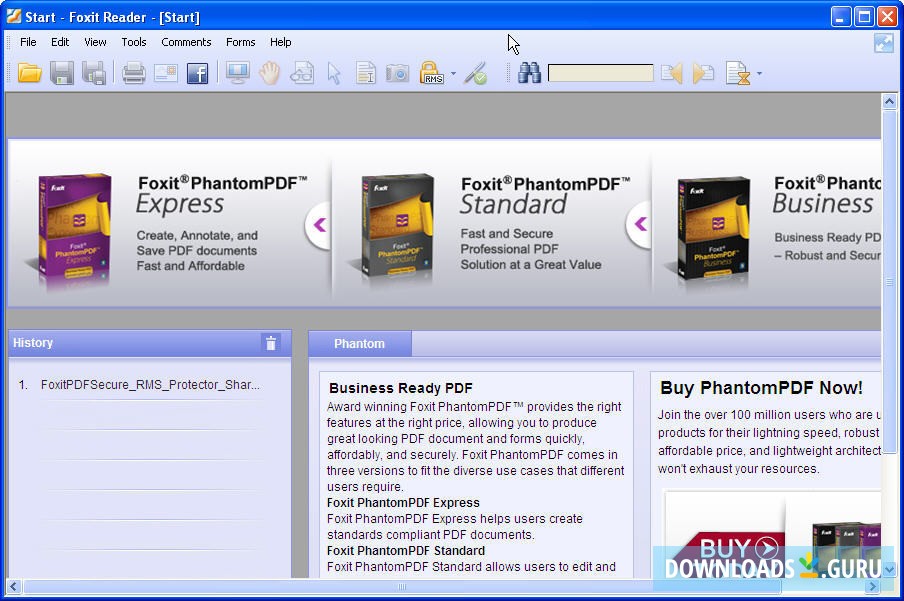The height and width of the screenshot is (601, 904).
Task: Expand the dropdown beside the rightmost toolbar icon
Action: coord(757,73)
